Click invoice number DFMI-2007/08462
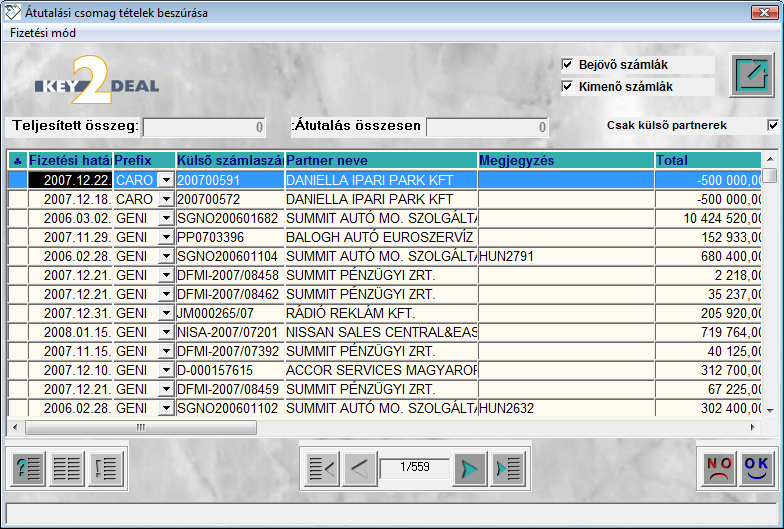Image resolution: width=784 pixels, height=529 pixels. (230, 294)
